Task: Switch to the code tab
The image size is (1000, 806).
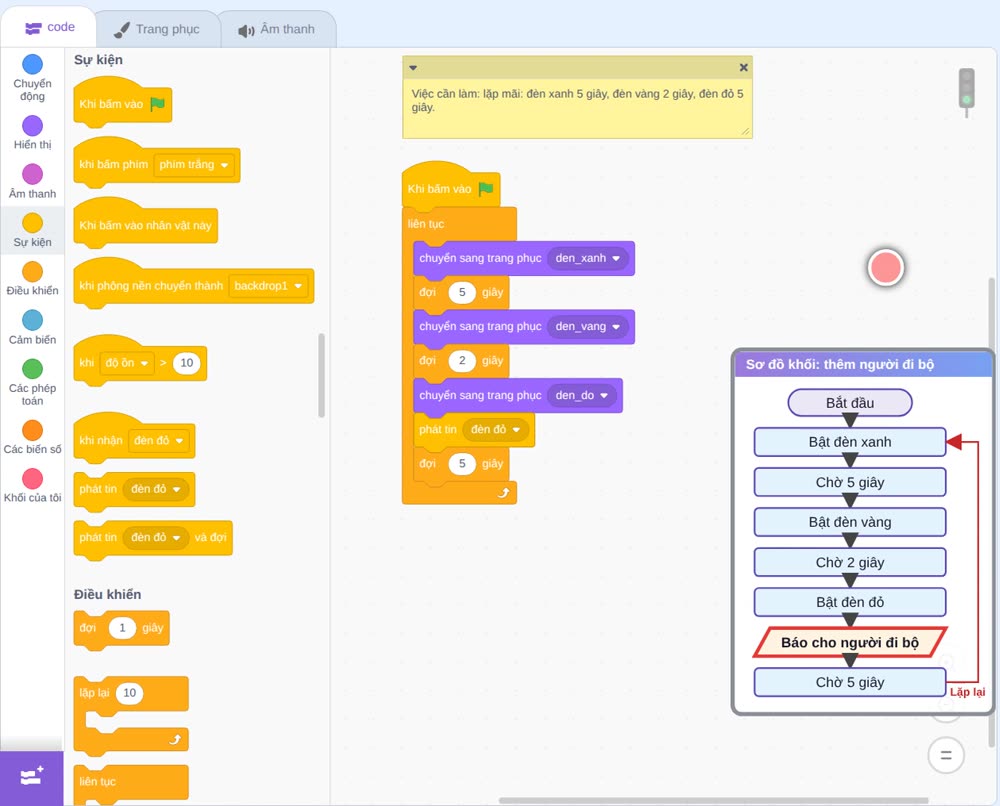Action: click(x=49, y=27)
